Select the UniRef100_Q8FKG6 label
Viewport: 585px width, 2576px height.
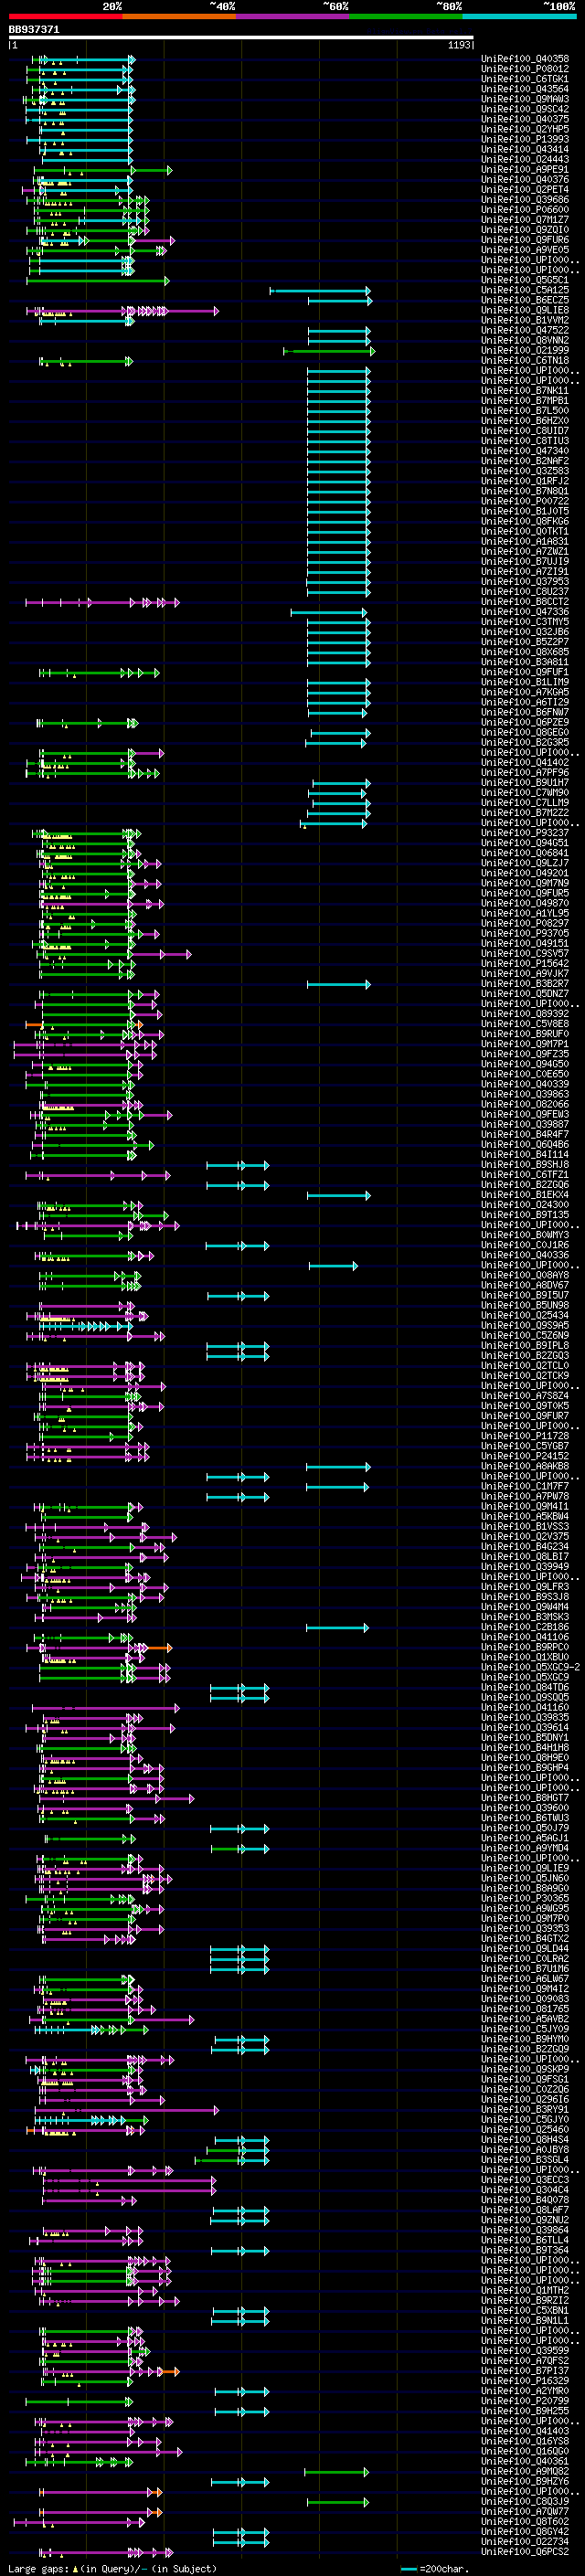(x=525, y=521)
